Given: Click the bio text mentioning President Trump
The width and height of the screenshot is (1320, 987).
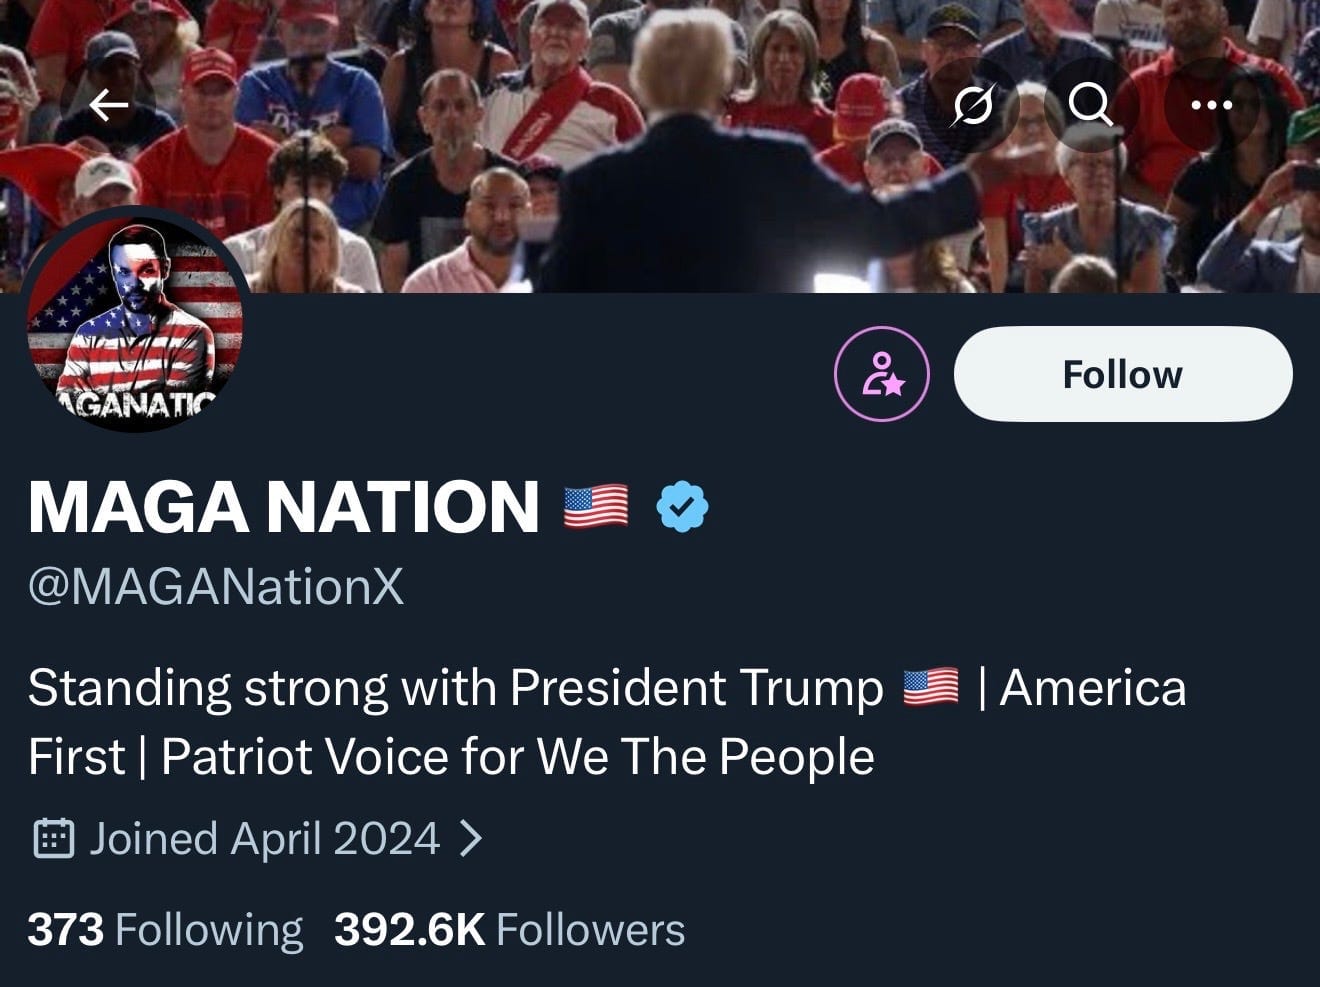Looking at the screenshot, I should point(455,688).
